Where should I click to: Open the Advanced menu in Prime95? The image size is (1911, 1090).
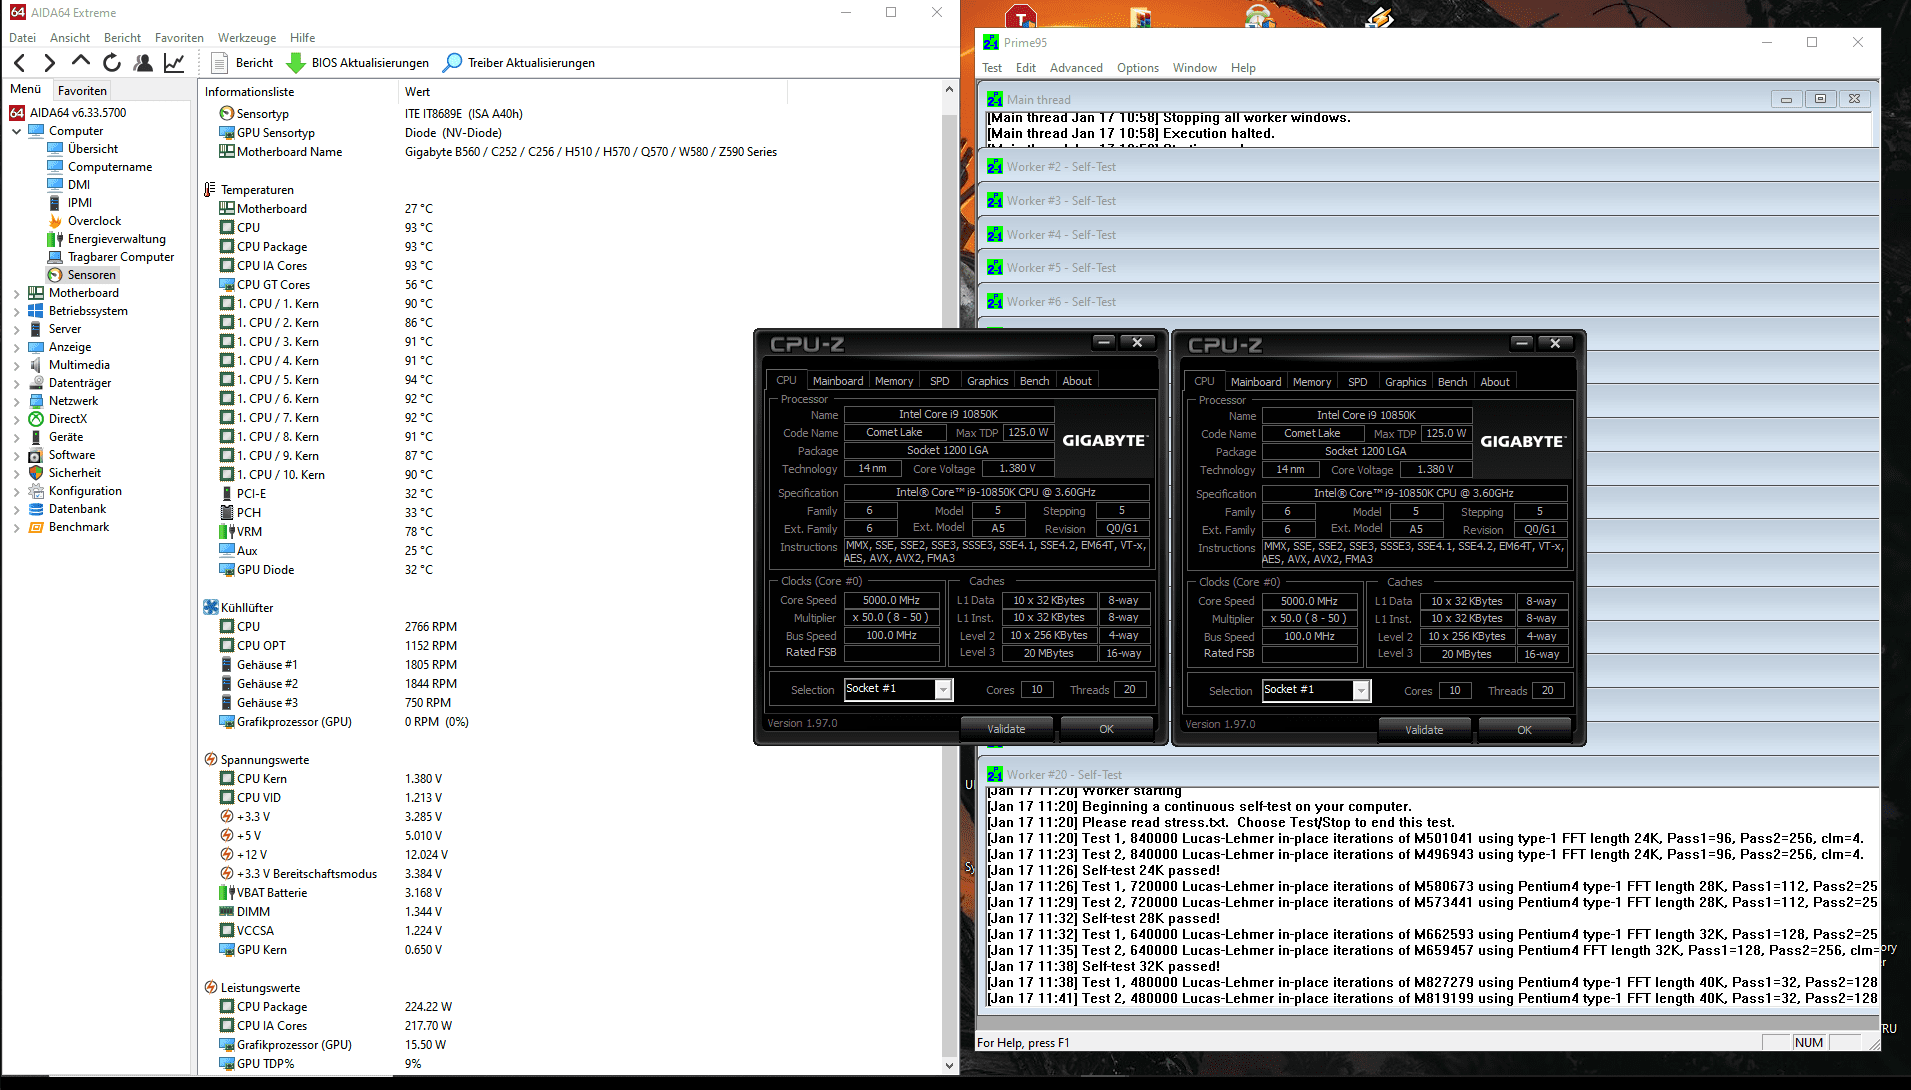pyautogui.click(x=1076, y=68)
